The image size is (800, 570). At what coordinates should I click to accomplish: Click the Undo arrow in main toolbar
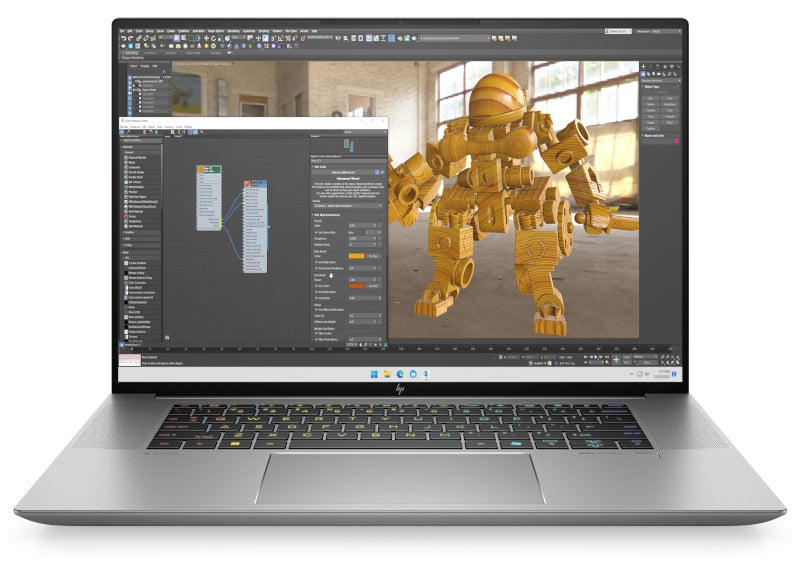click(x=124, y=38)
